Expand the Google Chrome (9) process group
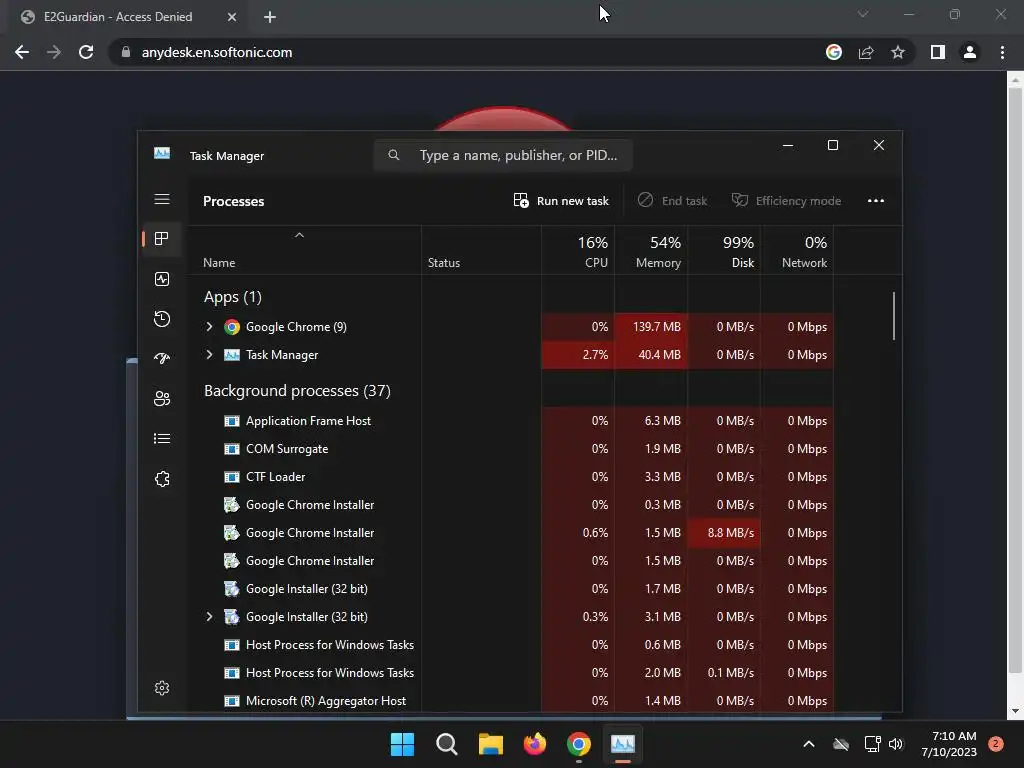Viewport: 1024px width, 768px height. 210,327
